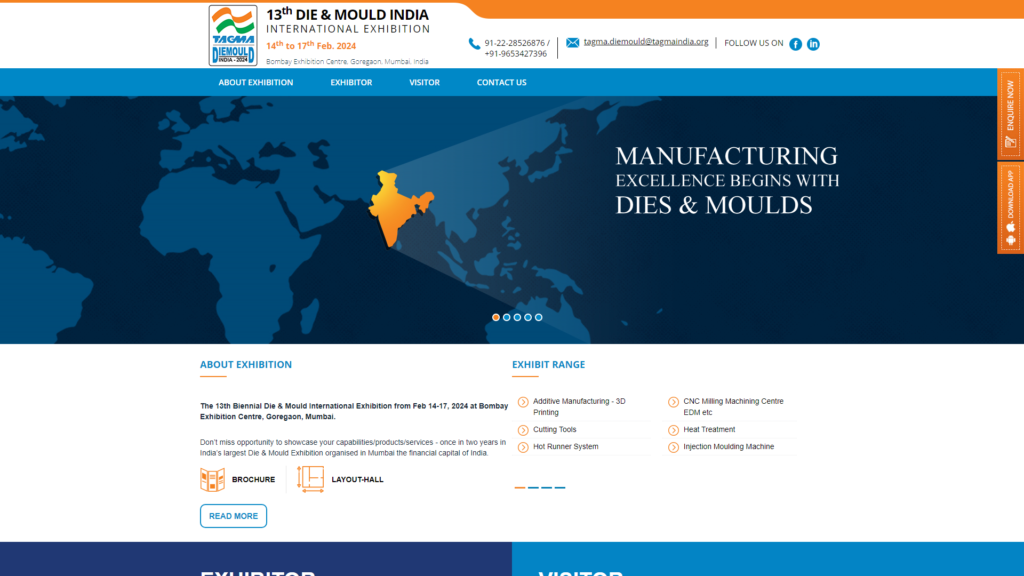The height and width of the screenshot is (576, 1024).
Task: Open Visitor menu
Action: tap(424, 82)
